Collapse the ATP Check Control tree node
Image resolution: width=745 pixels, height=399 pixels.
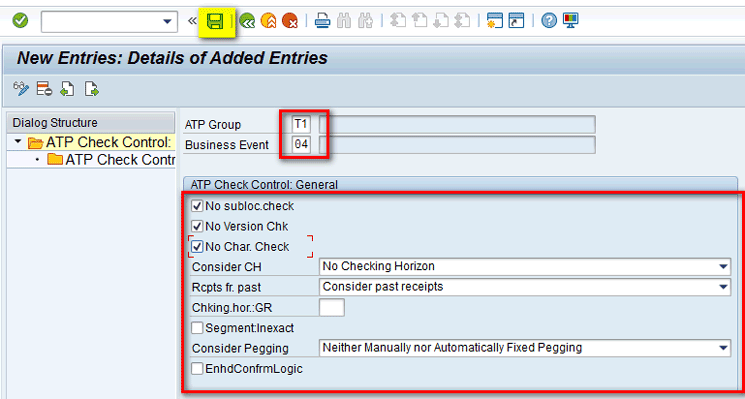click(x=18, y=142)
